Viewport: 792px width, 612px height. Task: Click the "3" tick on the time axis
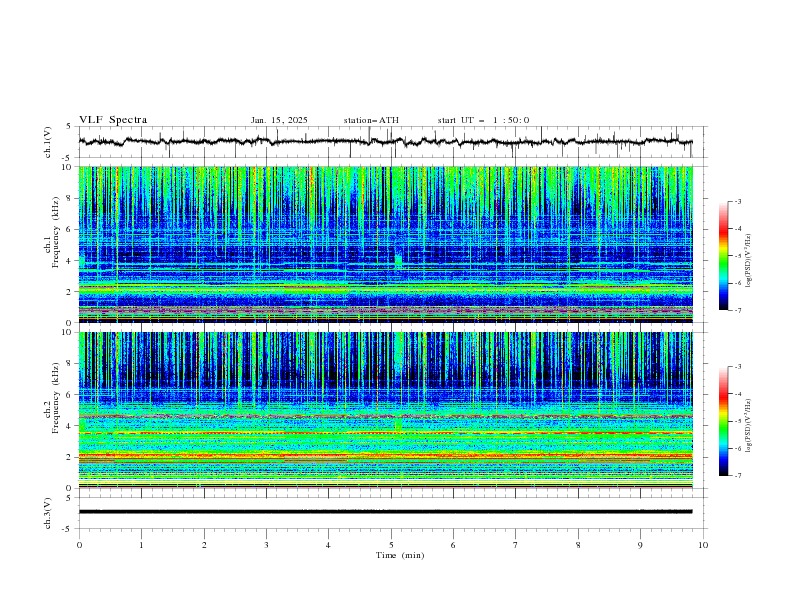[266, 545]
